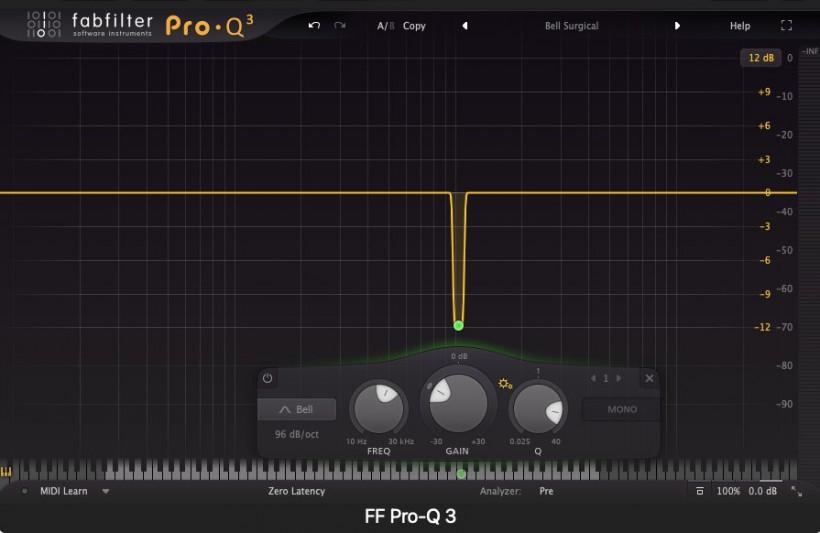Select the green band 1 EQ node
Screen dimensions: 820x533
click(459, 325)
